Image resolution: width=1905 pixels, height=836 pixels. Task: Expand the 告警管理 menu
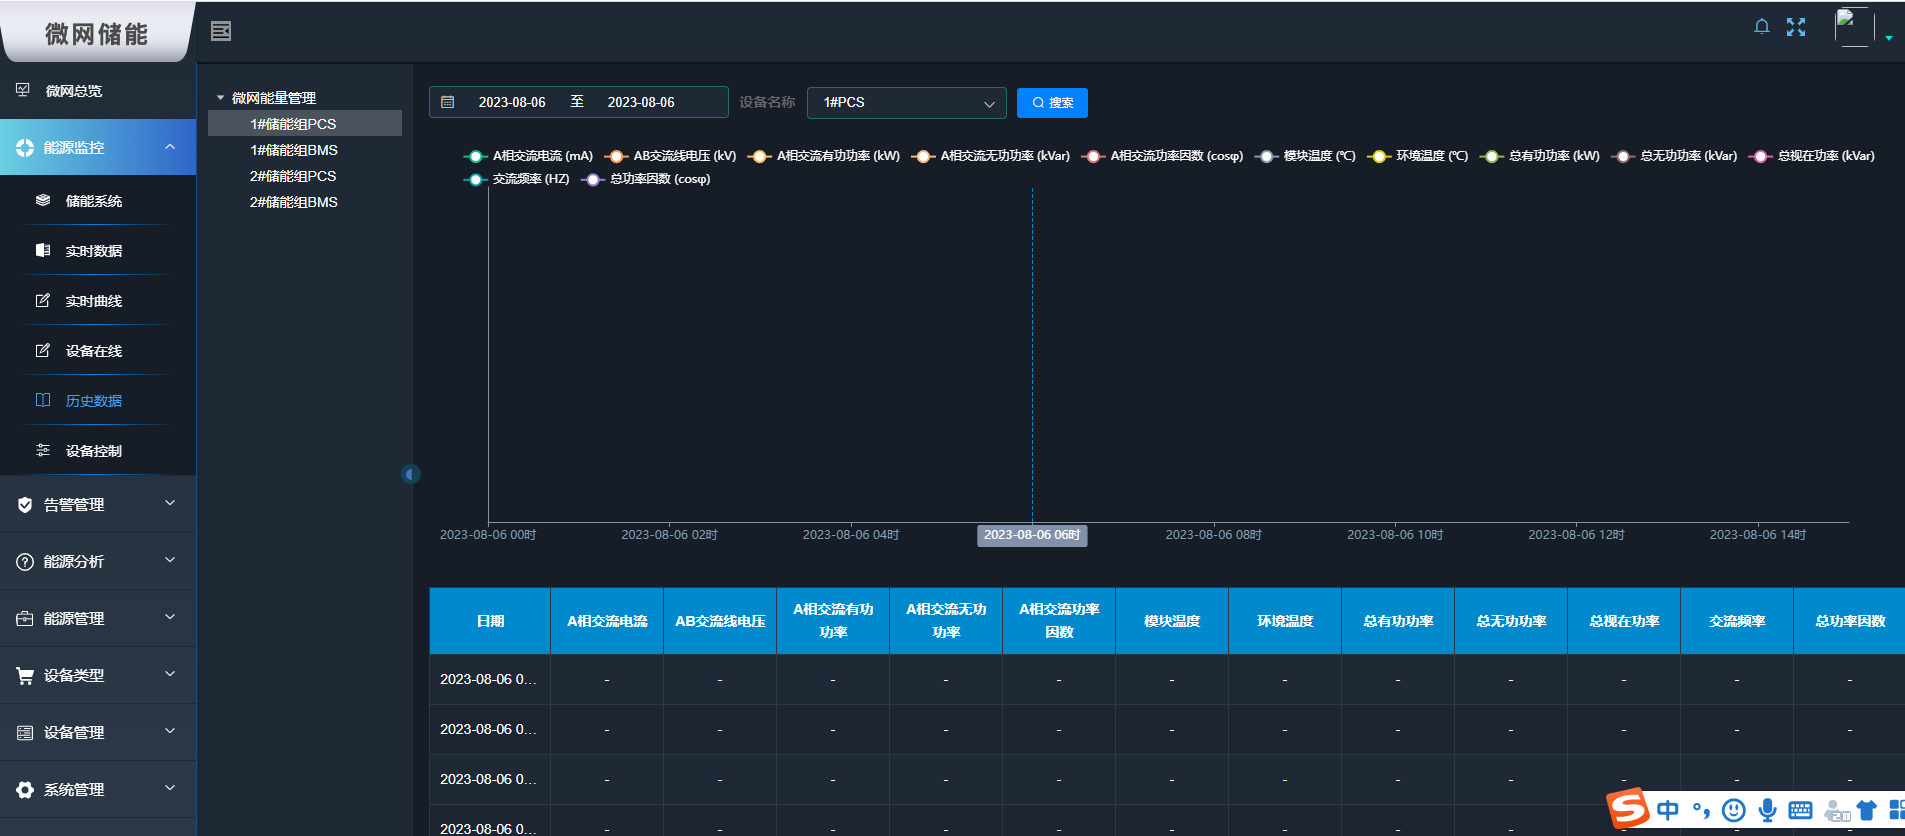pyautogui.click(x=98, y=505)
